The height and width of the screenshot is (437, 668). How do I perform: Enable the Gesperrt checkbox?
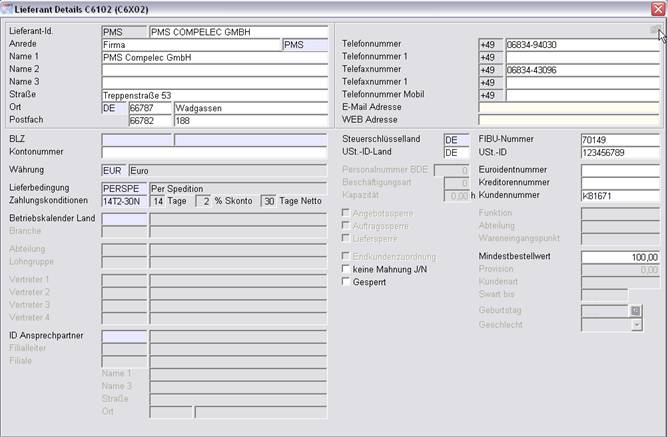click(347, 282)
